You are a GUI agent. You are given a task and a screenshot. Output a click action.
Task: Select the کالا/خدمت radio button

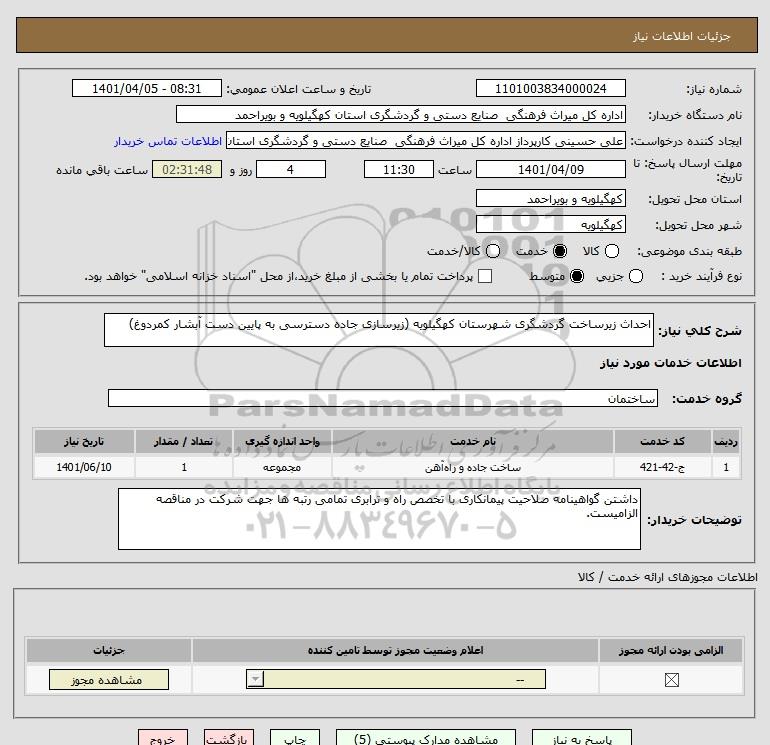click(493, 251)
